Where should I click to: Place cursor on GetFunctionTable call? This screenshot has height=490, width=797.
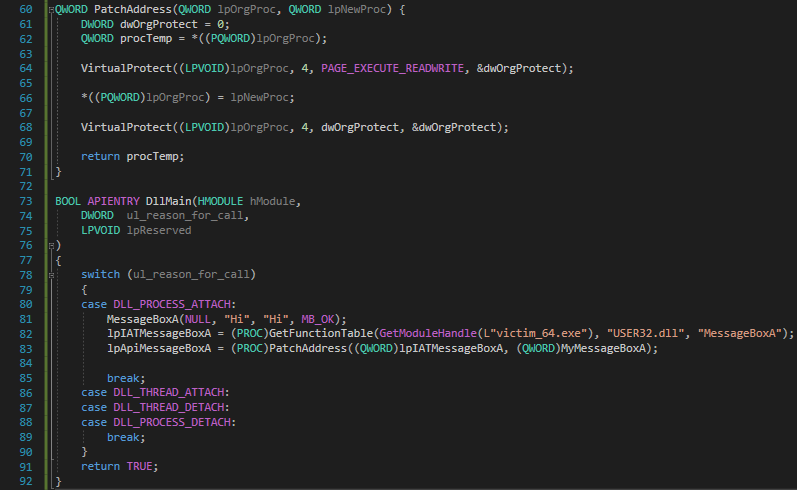(x=321, y=333)
